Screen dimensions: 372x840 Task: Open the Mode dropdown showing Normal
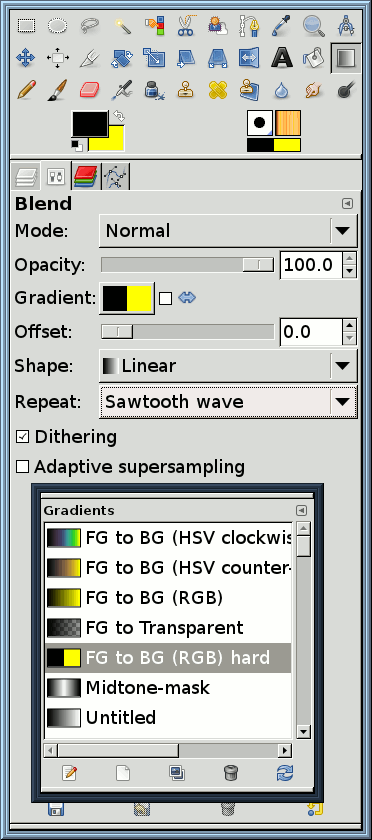[228, 231]
